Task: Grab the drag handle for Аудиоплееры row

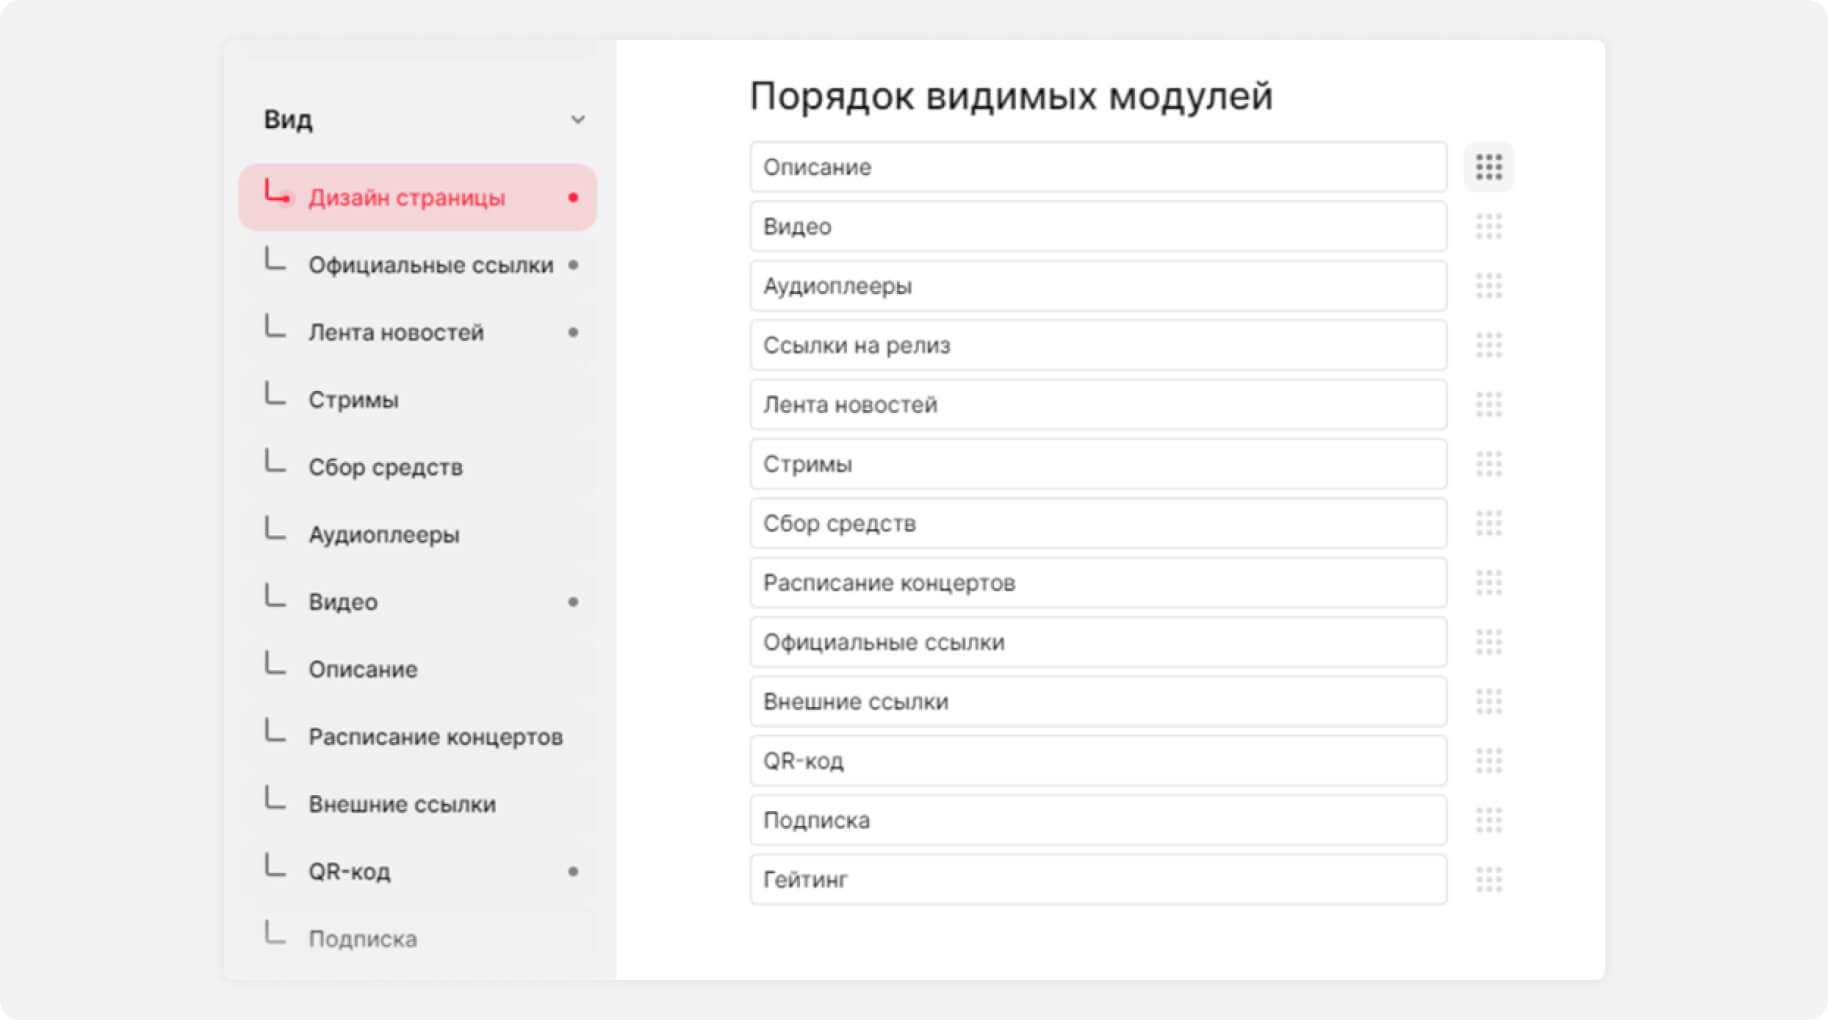Action: 1488,286
